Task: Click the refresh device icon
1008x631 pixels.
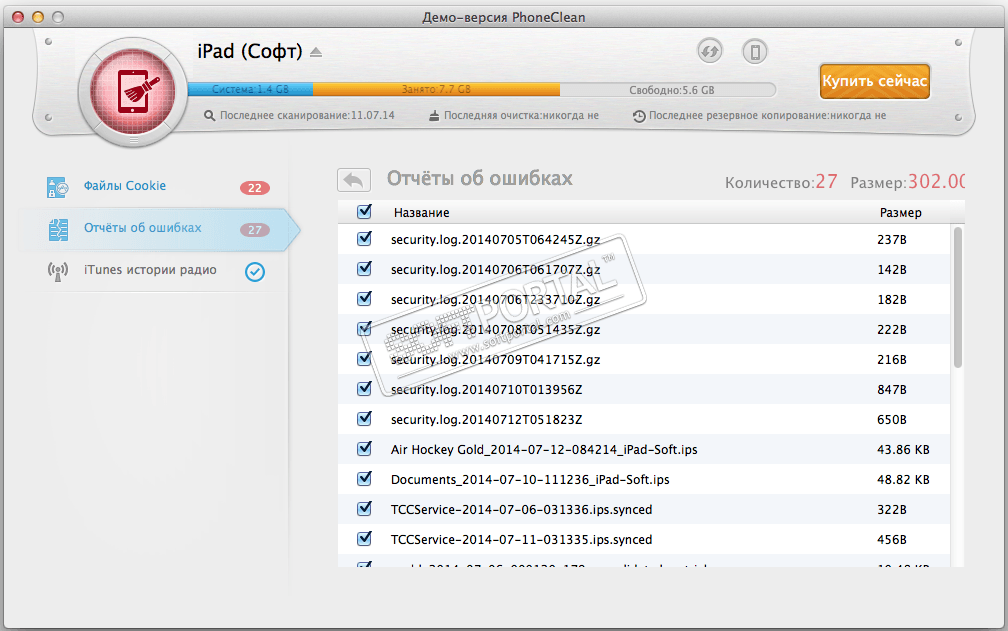Action: pyautogui.click(x=710, y=51)
